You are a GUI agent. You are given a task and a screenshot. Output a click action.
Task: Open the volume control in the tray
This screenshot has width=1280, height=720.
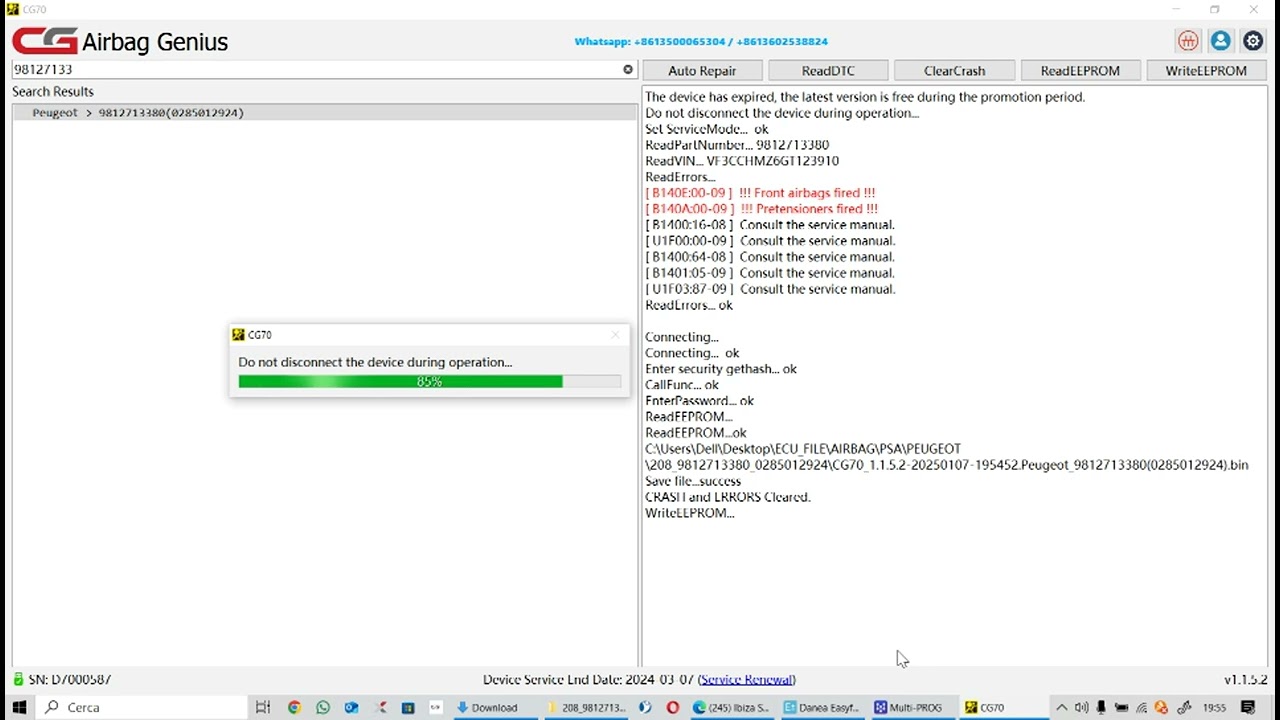click(1081, 707)
